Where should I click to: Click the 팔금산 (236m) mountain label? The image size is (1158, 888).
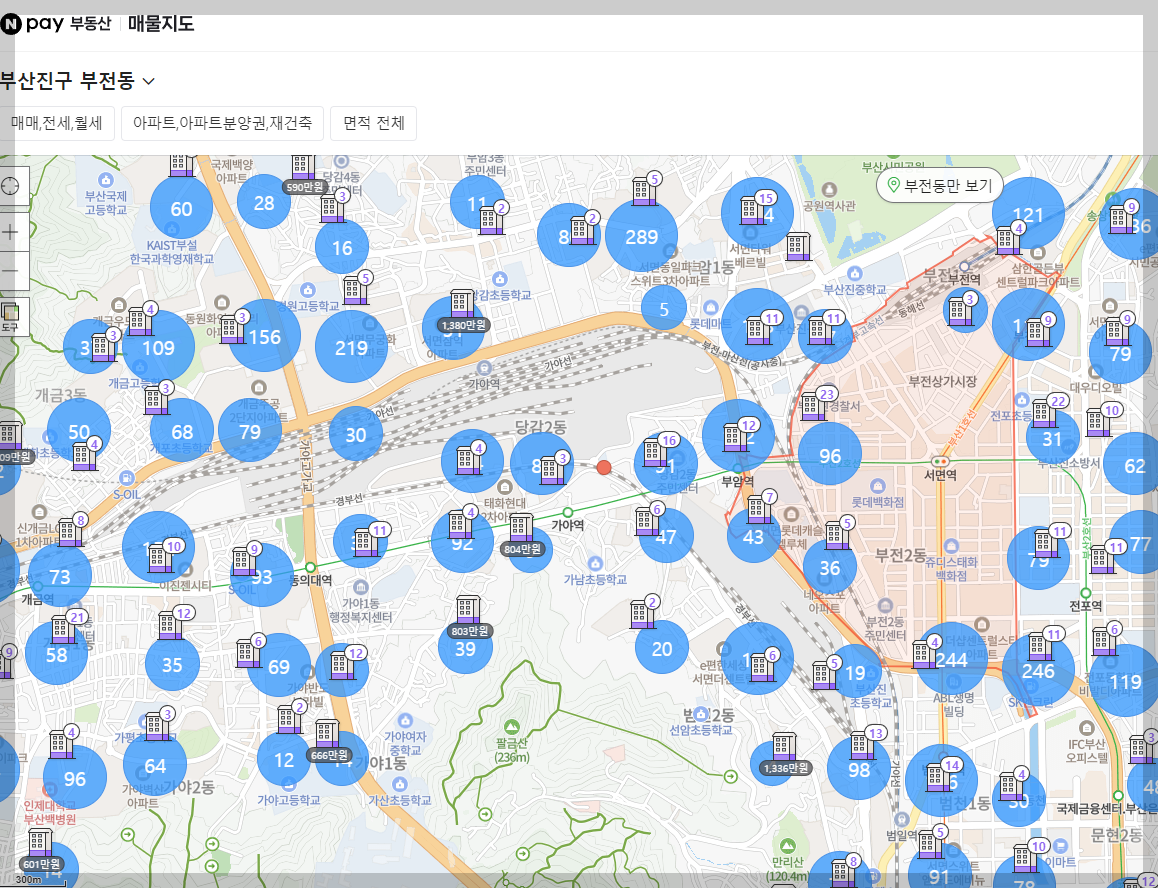click(512, 749)
